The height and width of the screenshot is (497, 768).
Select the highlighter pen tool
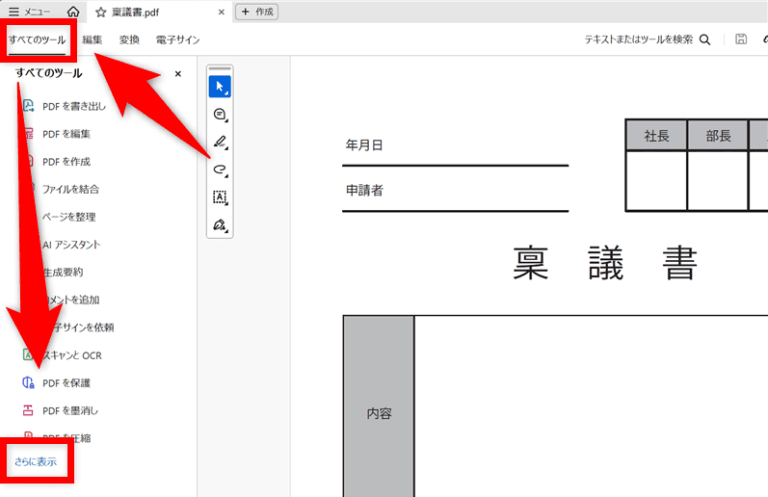(x=220, y=142)
